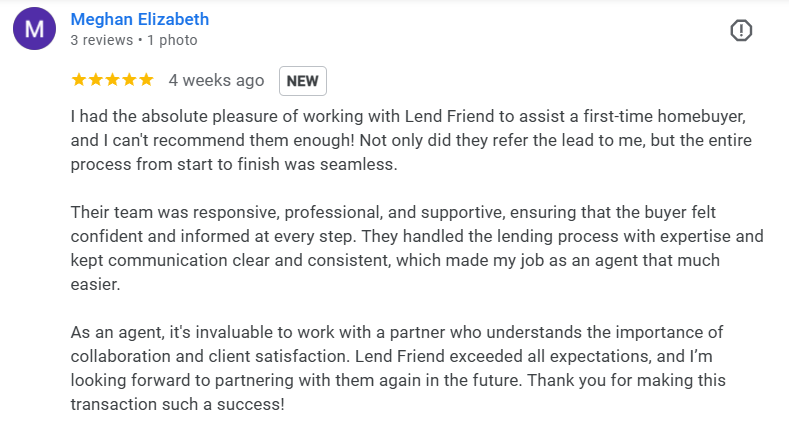The height and width of the screenshot is (426, 789).
Task: Click the paragraph starting 'Their team was responsive'
Action: tap(417, 248)
